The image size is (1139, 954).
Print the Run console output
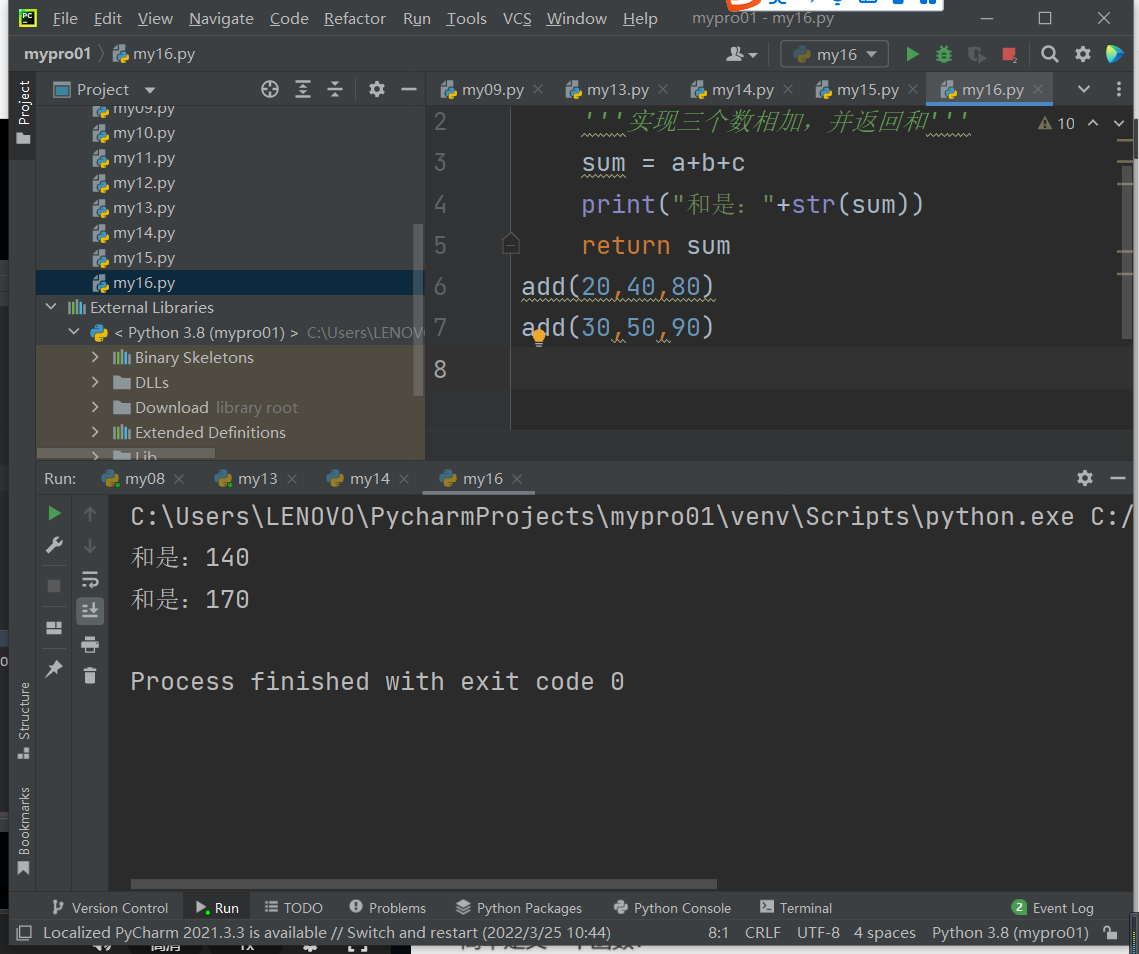[x=90, y=644]
